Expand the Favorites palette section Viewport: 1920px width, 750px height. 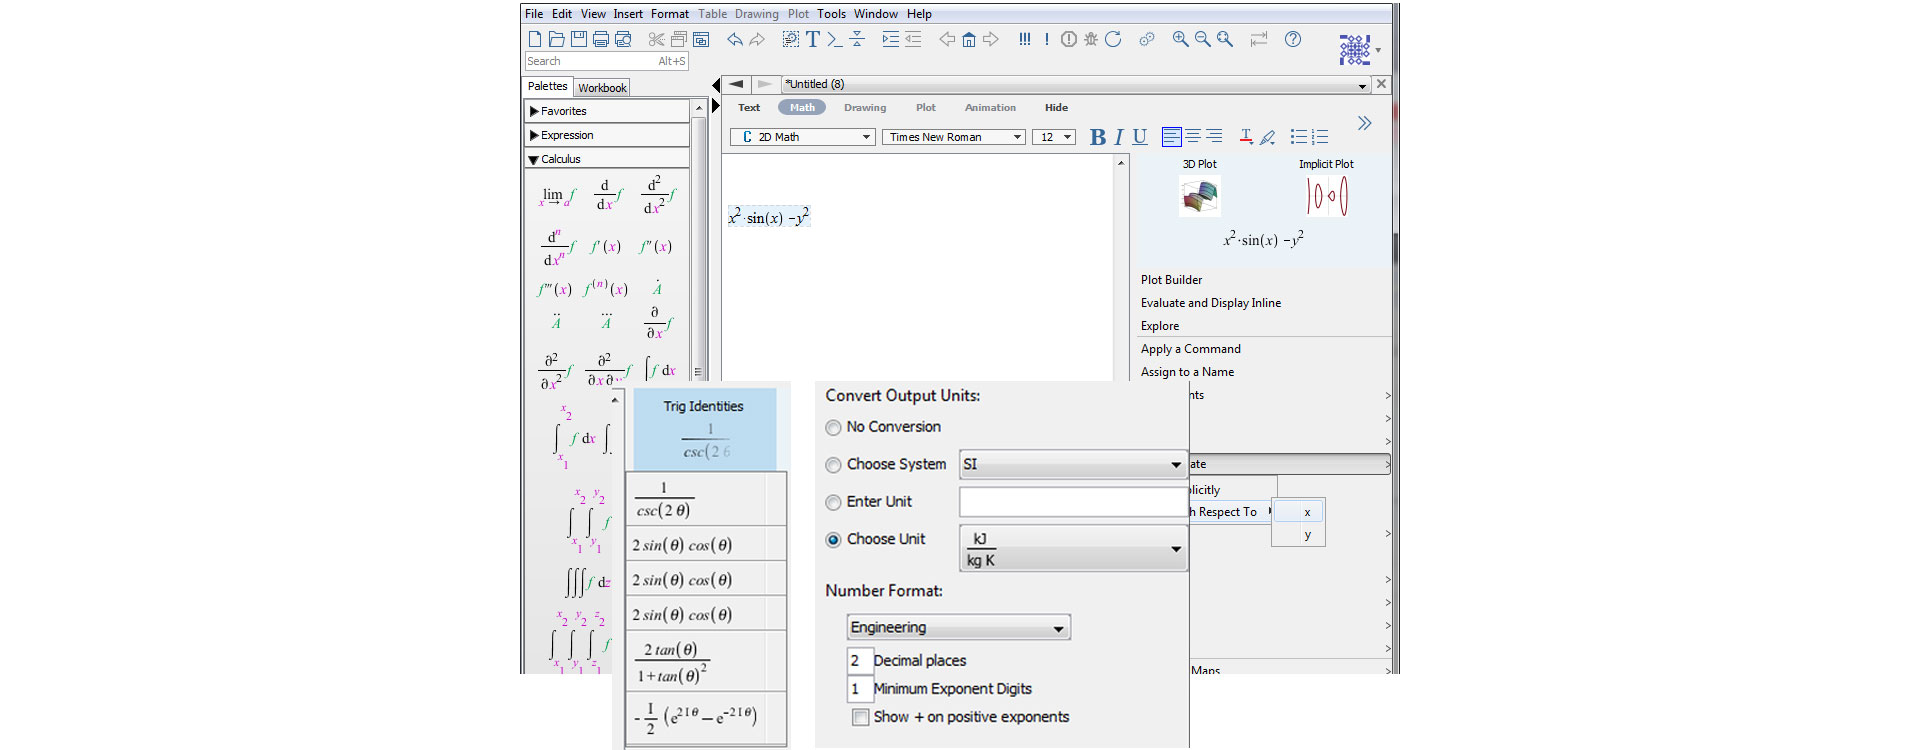(563, 111)
